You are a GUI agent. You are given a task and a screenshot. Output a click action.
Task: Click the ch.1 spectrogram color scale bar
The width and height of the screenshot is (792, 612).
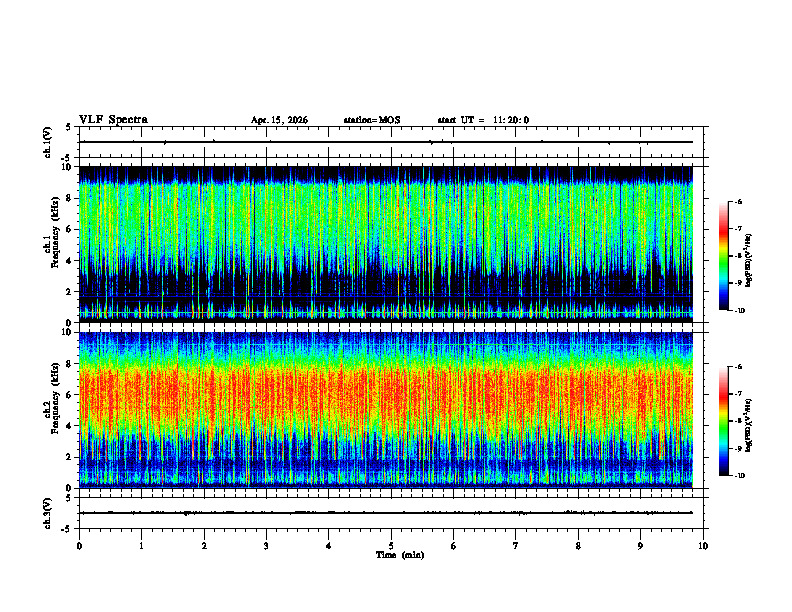(x=723, y=256)
